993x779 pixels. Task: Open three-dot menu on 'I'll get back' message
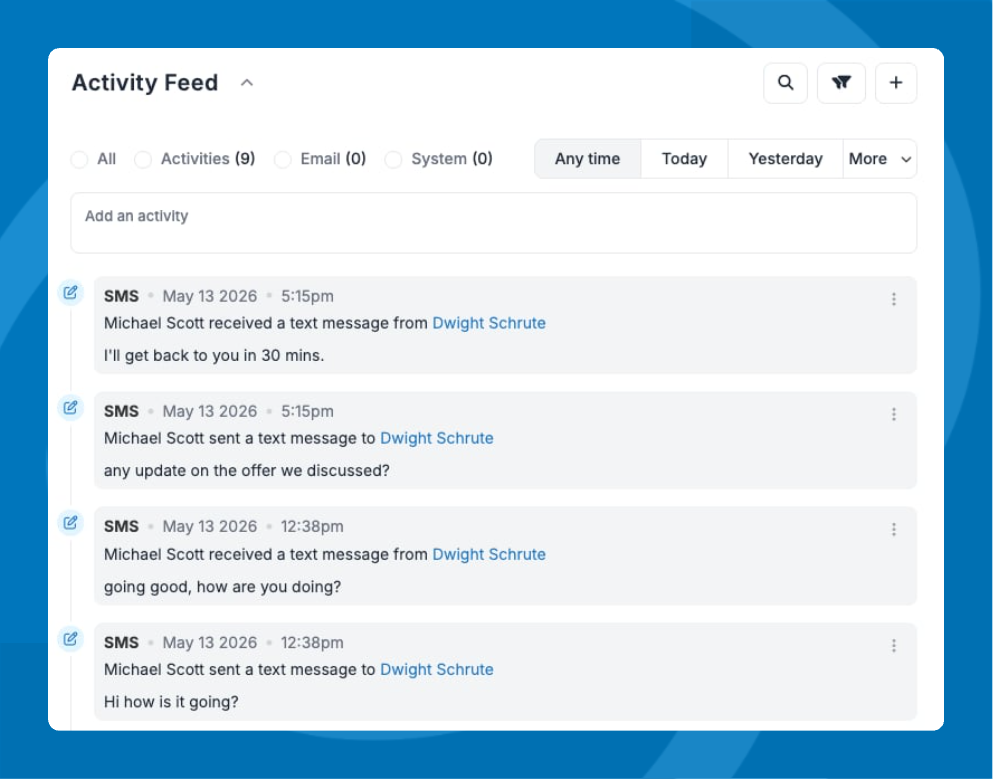pyautogui.click(x=893, y=299)
